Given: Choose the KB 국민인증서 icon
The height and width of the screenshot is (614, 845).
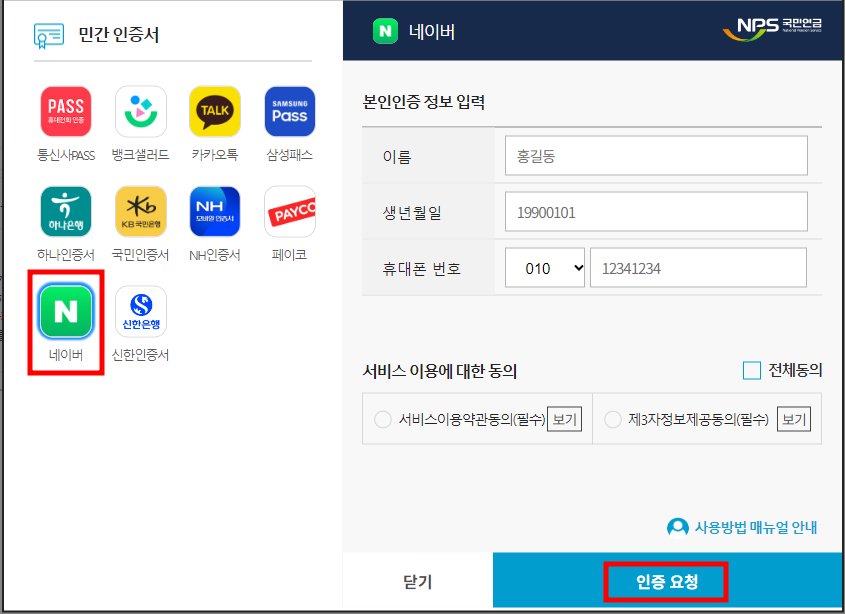Looking at the screenshot, I should [140, 211].
